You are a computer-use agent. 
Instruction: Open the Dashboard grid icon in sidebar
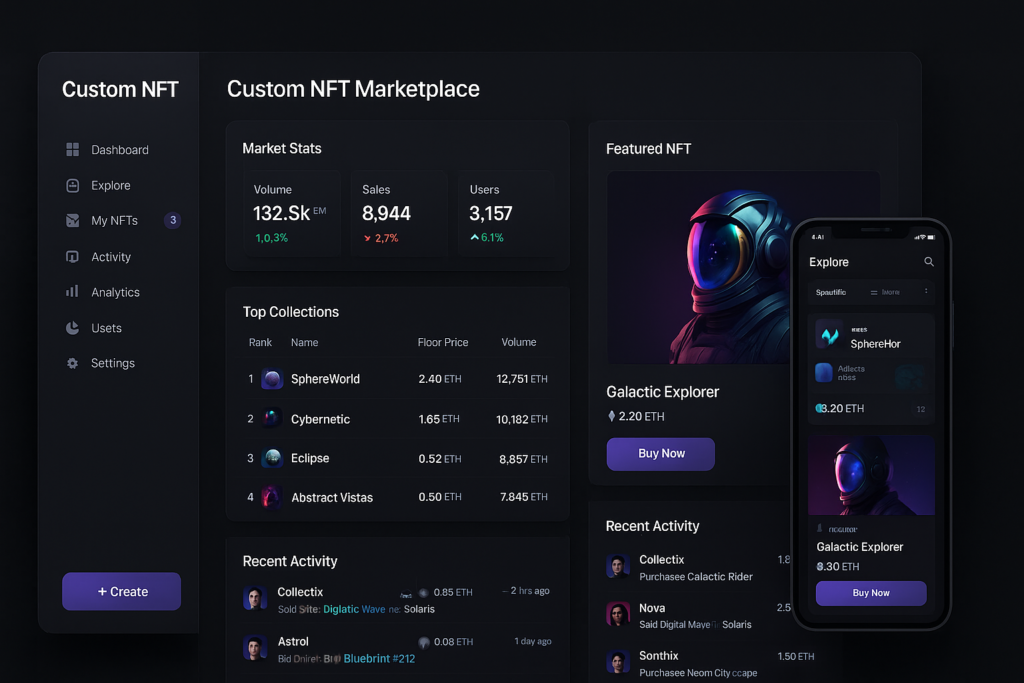point(72,150)
